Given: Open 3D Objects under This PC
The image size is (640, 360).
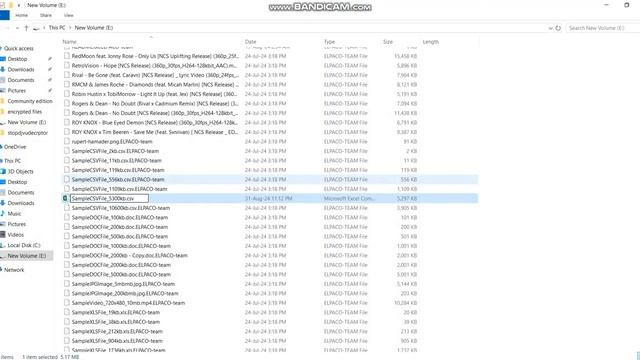Looking at the screenshot, I should (x=20, y=171).
